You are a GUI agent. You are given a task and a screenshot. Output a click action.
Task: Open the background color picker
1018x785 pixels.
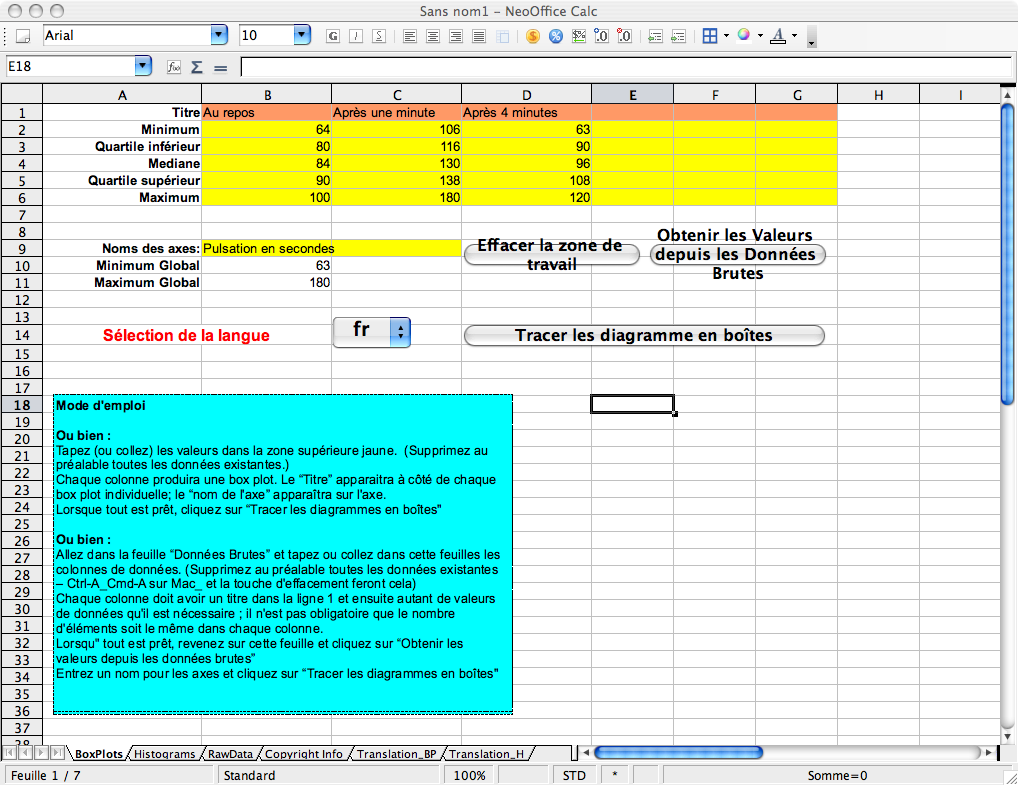pyautogui.click(x=743, y=36)
